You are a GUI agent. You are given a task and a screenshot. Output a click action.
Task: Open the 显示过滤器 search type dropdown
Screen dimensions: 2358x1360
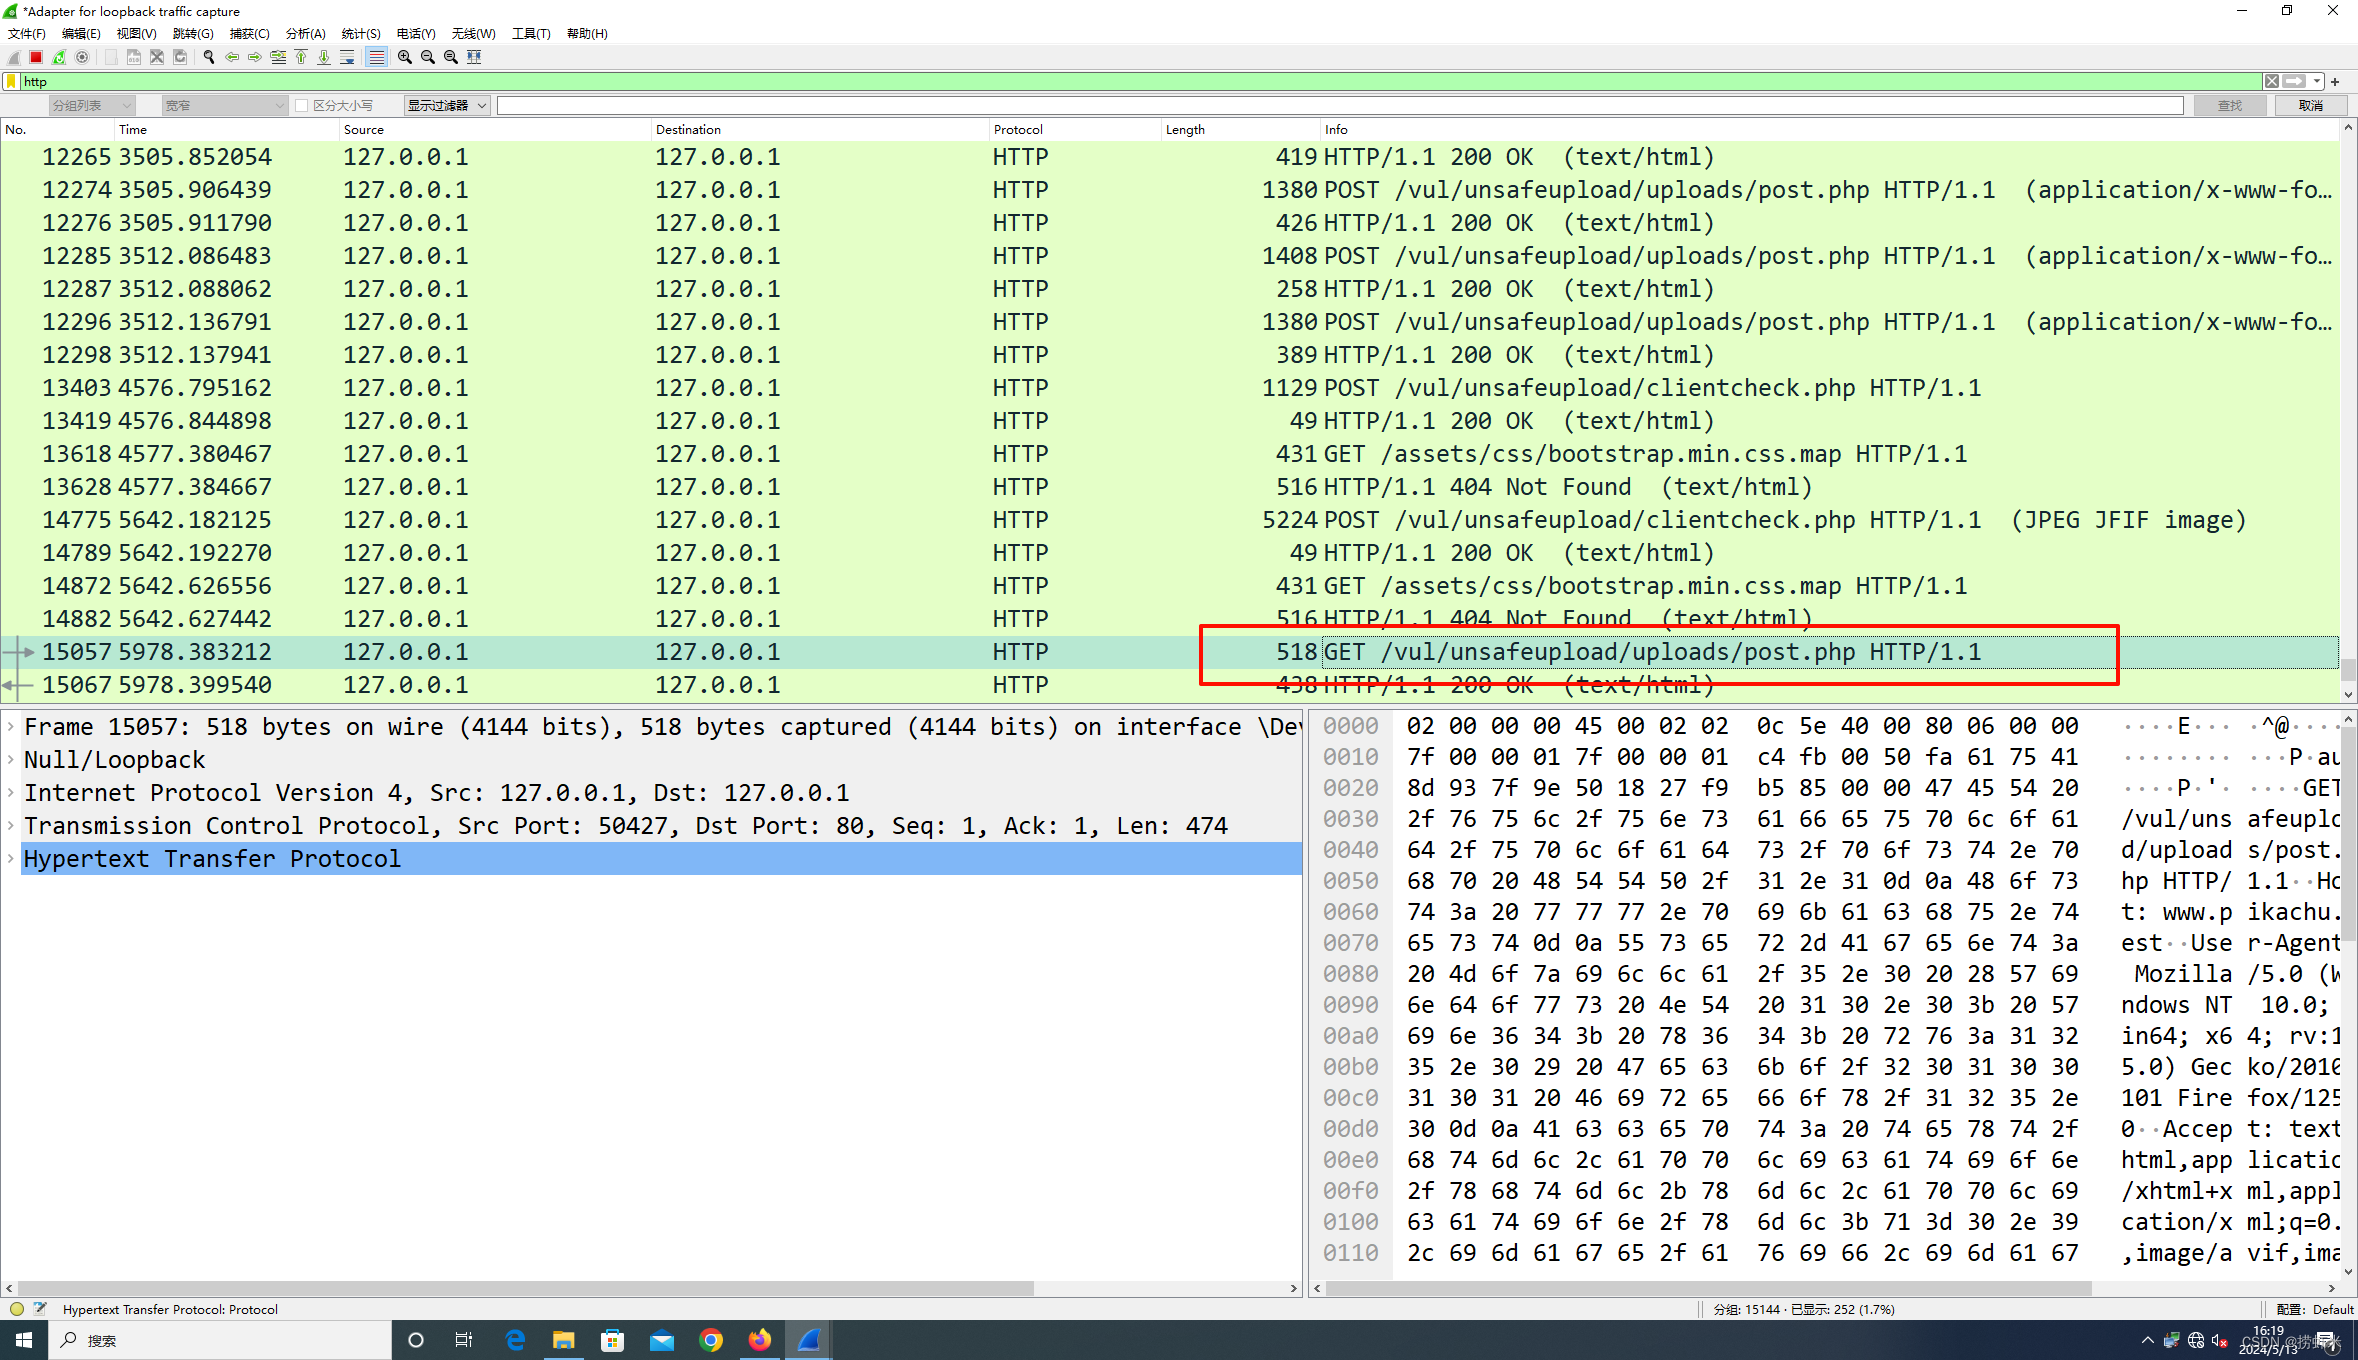click(446, 105)
